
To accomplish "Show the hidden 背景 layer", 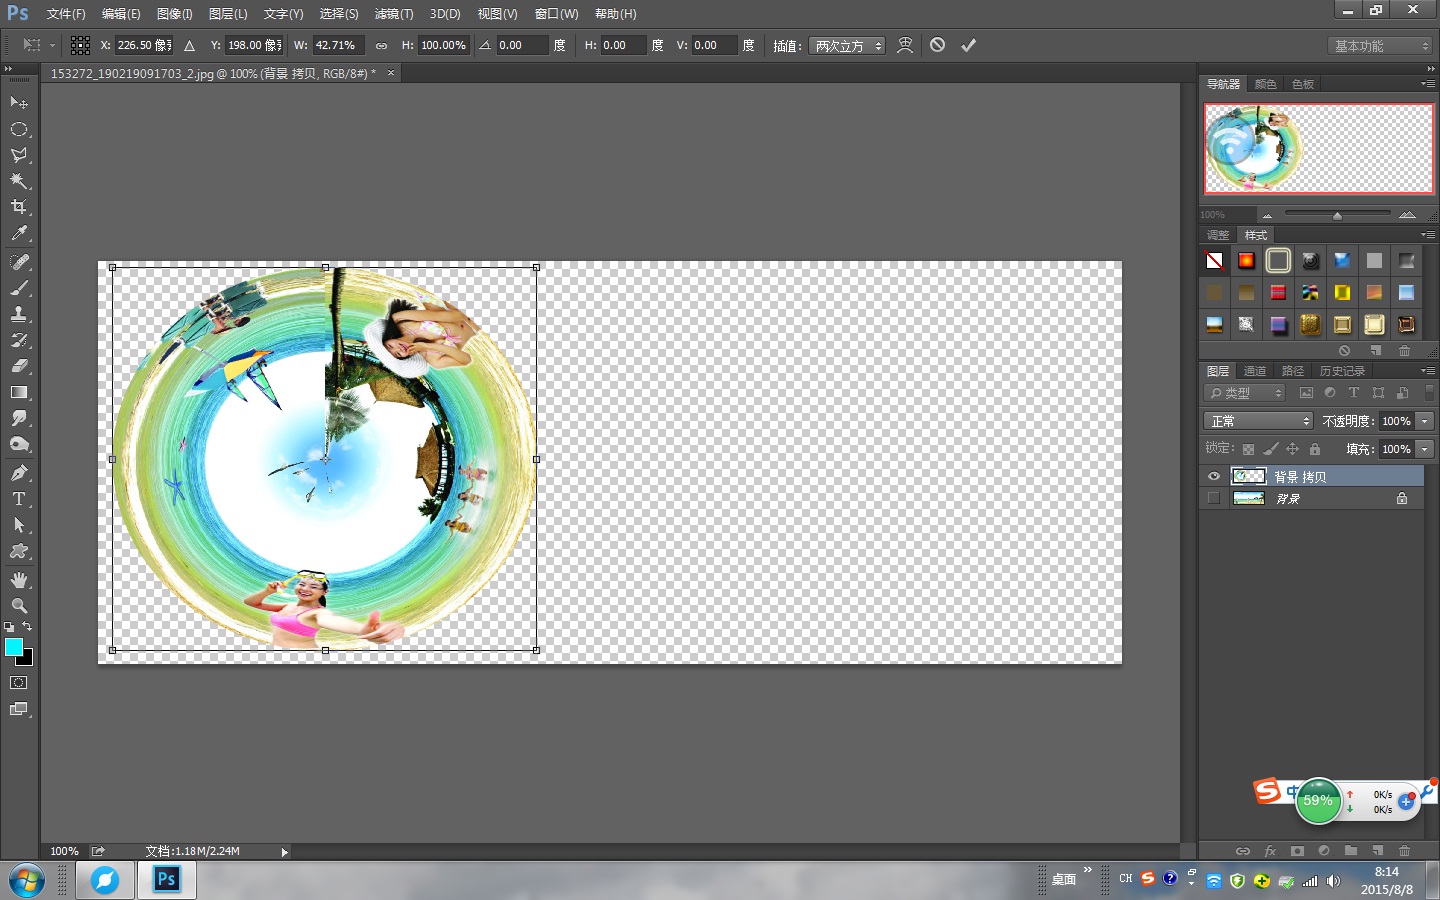I will pos(1214,498).
